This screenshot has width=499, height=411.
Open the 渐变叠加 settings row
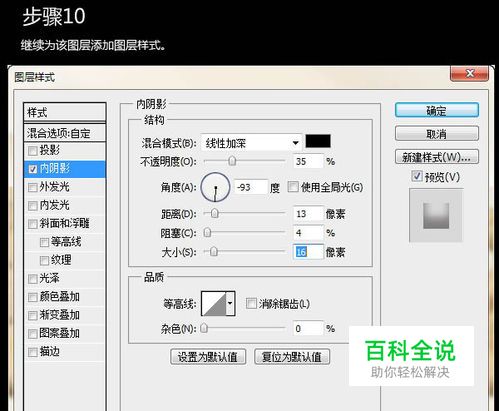pyautogui.click(x=65, y=315)
